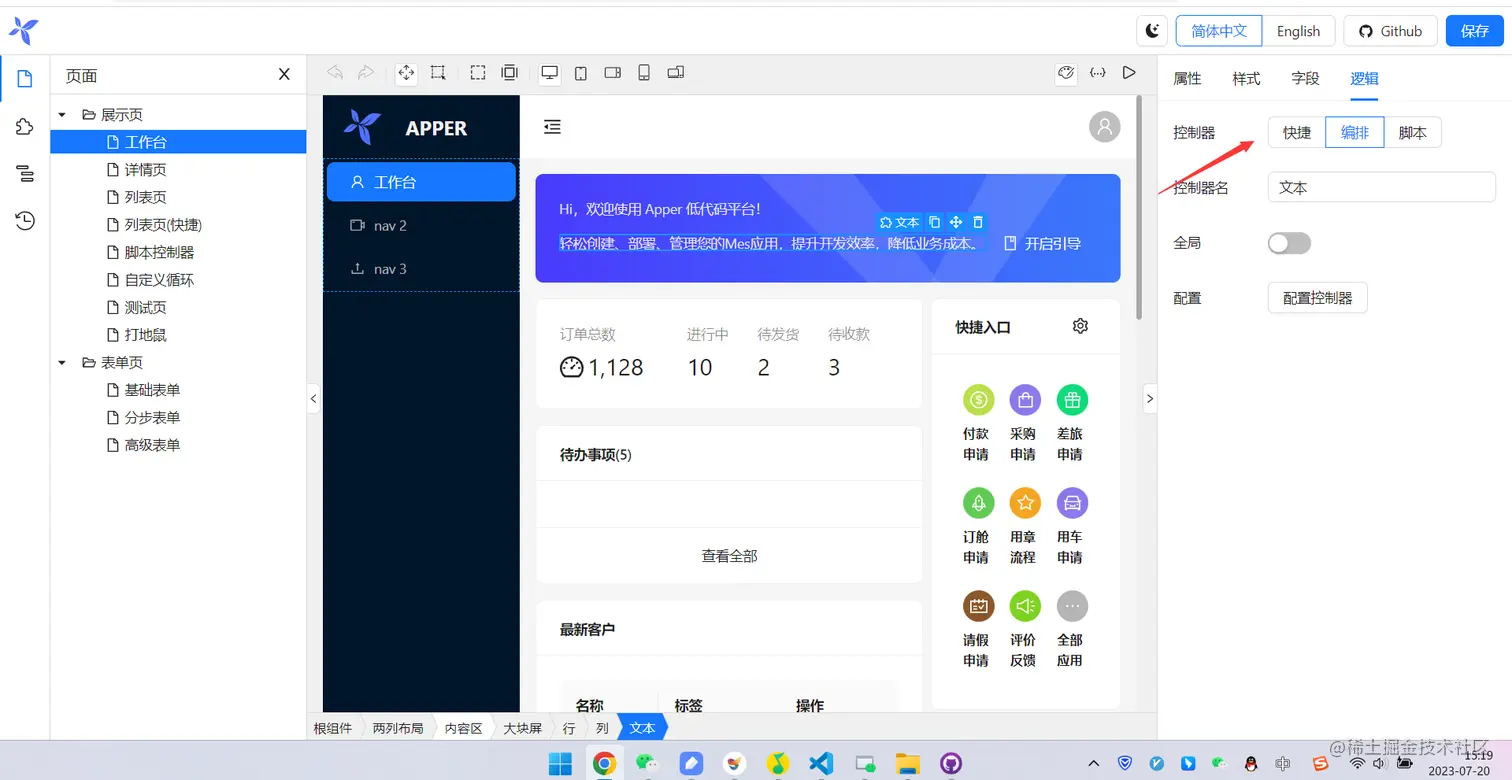
Task: Click the copy icon on selected 文本 toolbar
Action: (934, 222)
